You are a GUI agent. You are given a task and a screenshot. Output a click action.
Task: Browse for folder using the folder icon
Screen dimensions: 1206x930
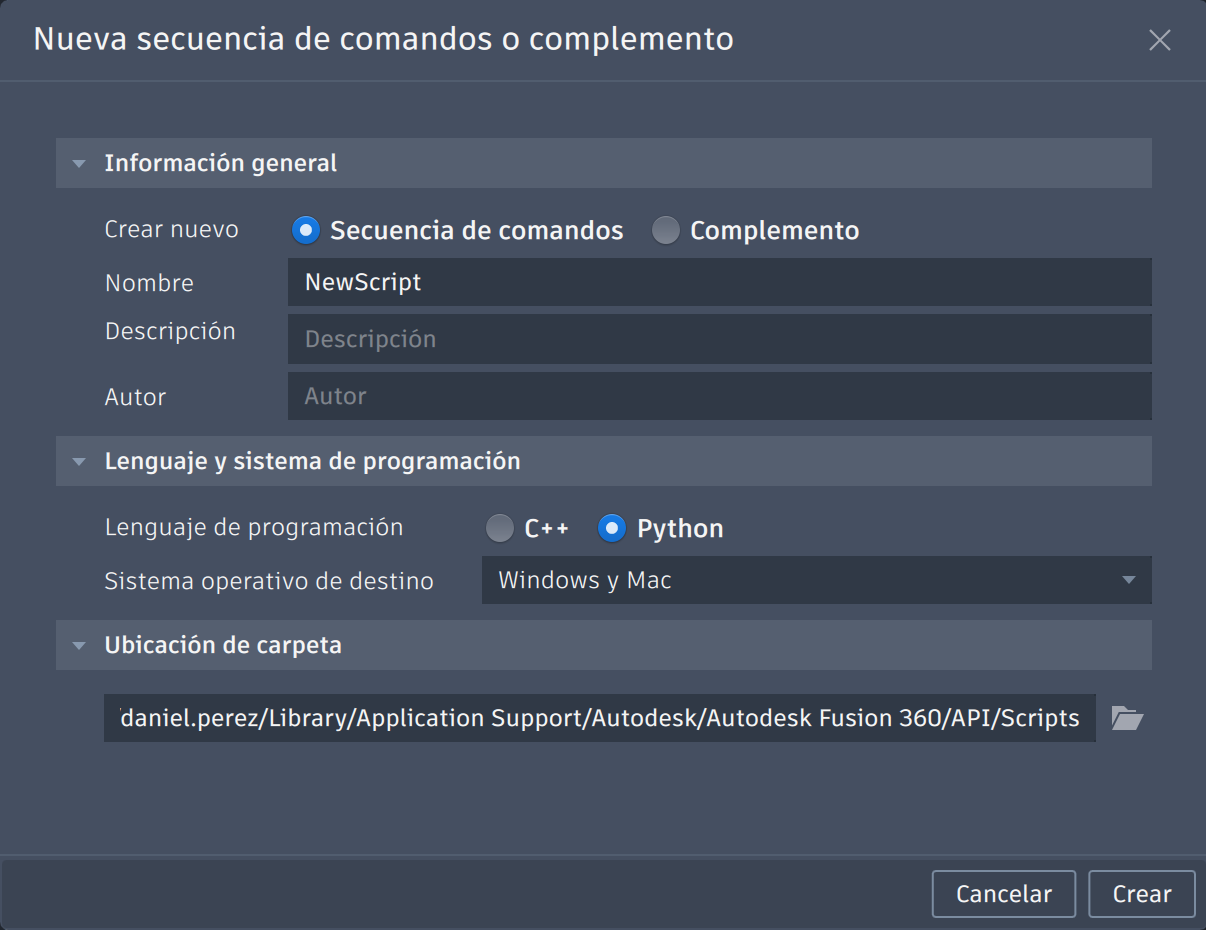tap(1127, 718)
